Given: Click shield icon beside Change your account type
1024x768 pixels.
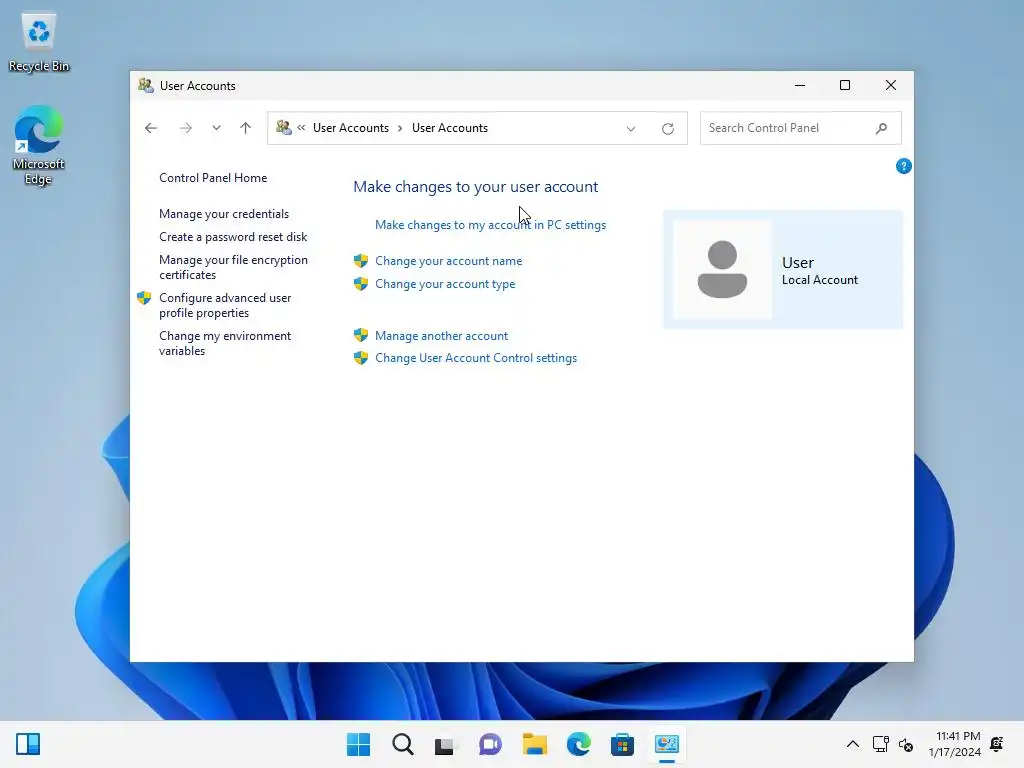Looking at the screenshot, I should pyautogui.click(x=360, y=283).
